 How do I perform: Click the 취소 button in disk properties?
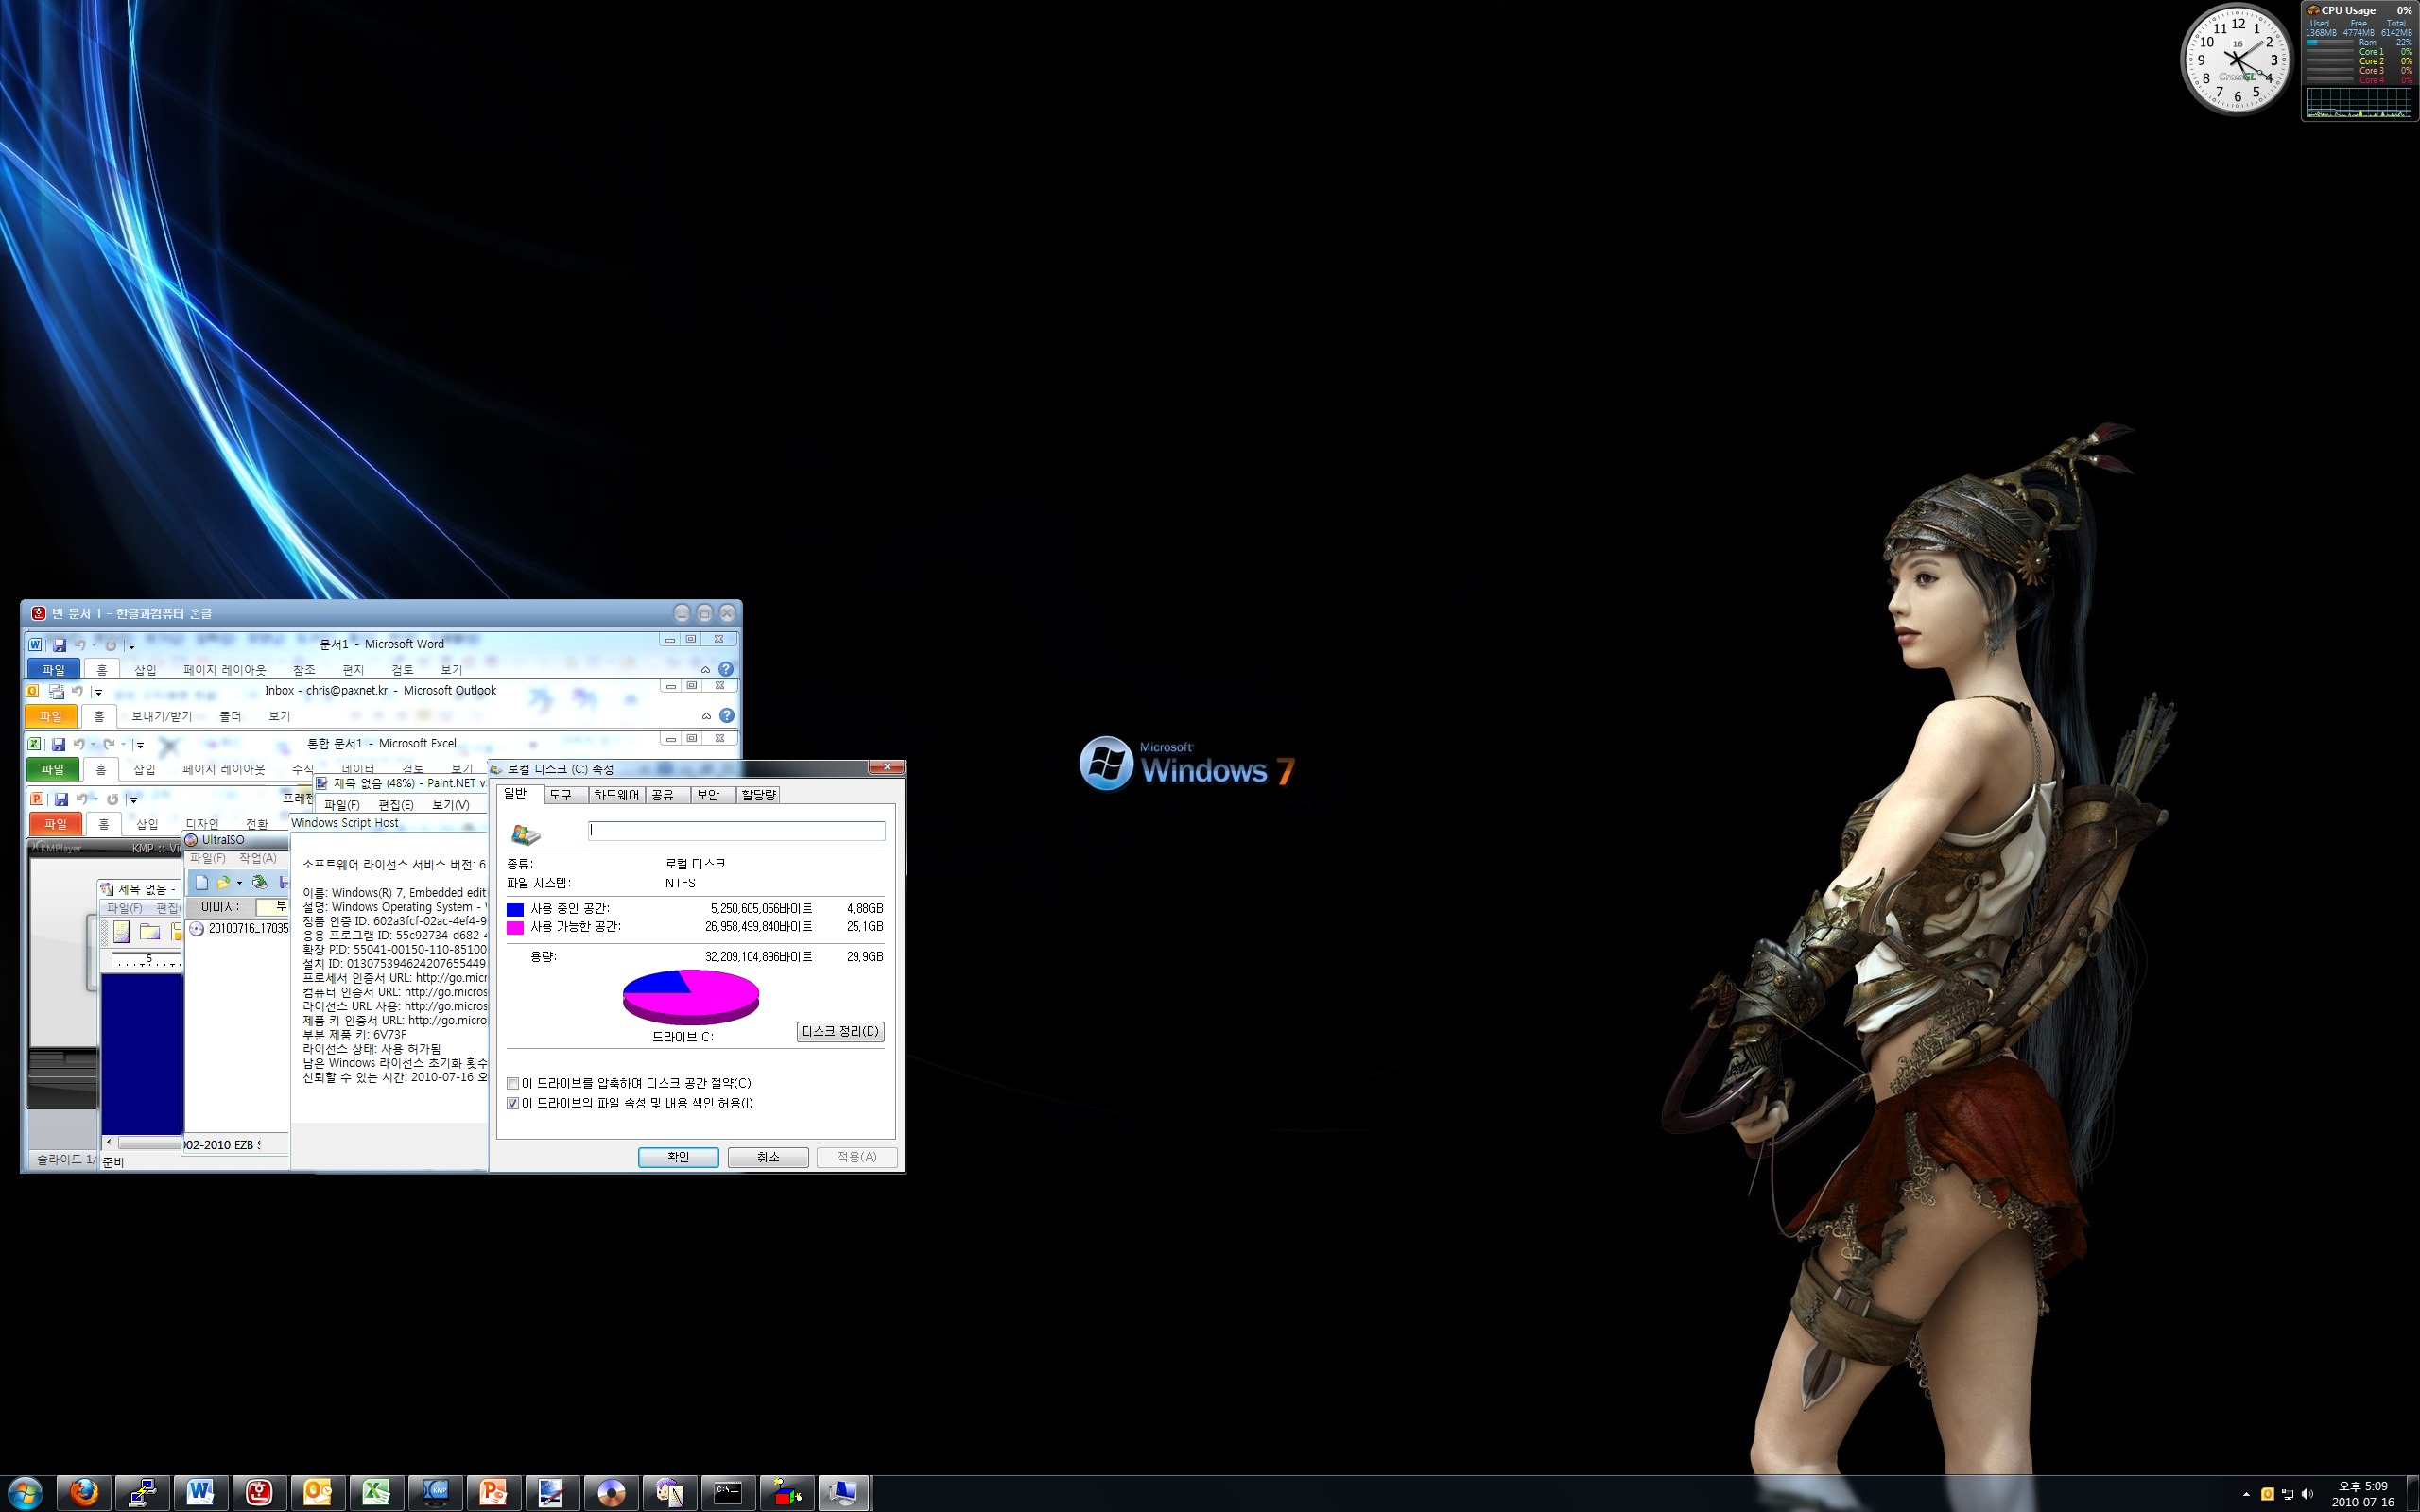[768, 1157]
